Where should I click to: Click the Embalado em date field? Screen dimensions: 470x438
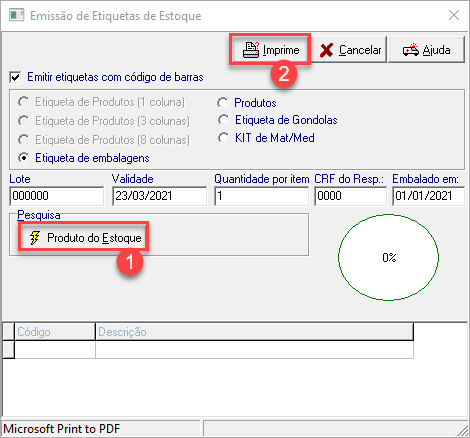click(x=428, y=196)
